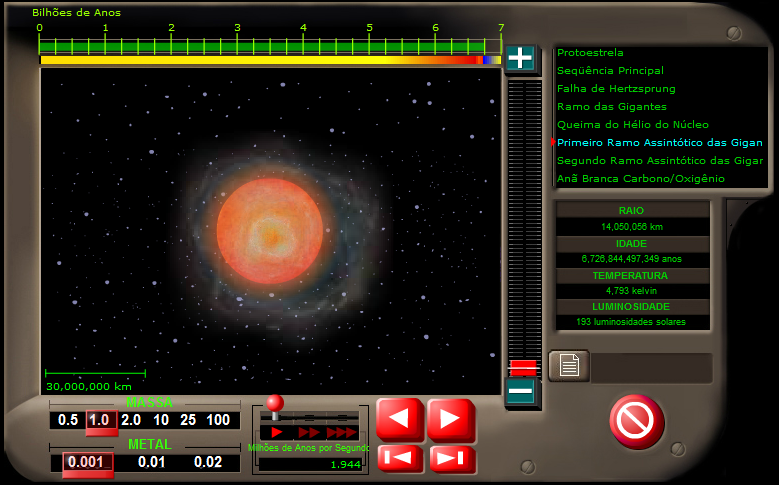The image size is (779, 485).
Task: Skip to the end of the simulation
Action: click(x=451, y=459)
